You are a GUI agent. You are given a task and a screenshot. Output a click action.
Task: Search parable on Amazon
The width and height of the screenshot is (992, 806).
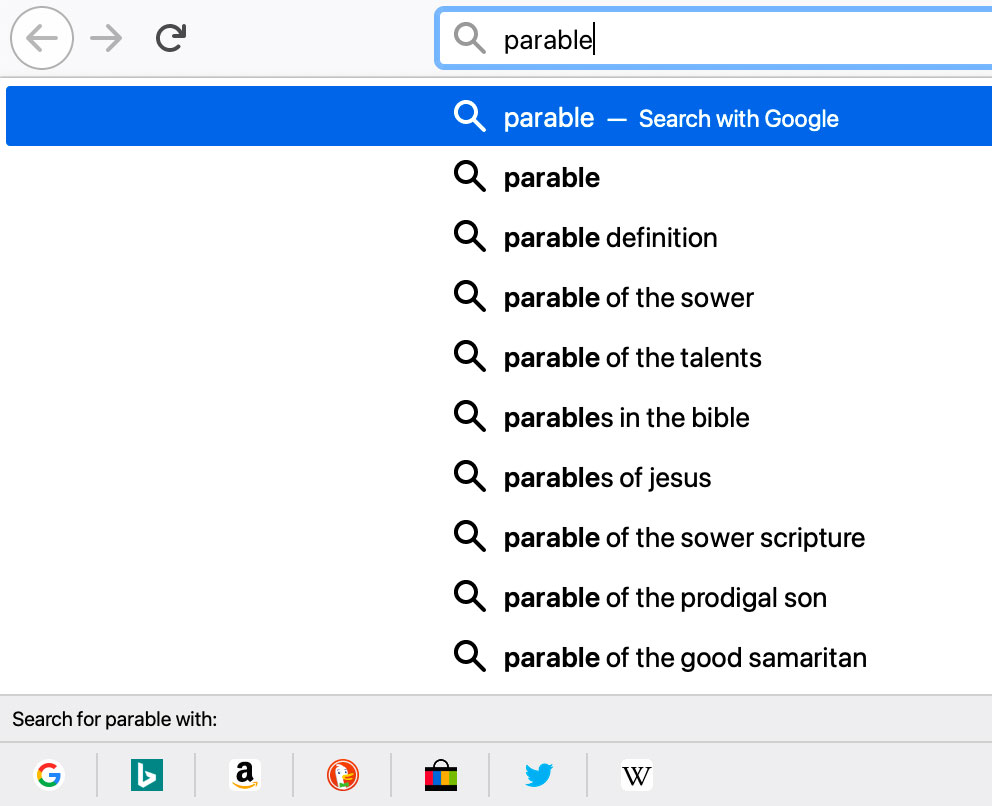point(244,775)
